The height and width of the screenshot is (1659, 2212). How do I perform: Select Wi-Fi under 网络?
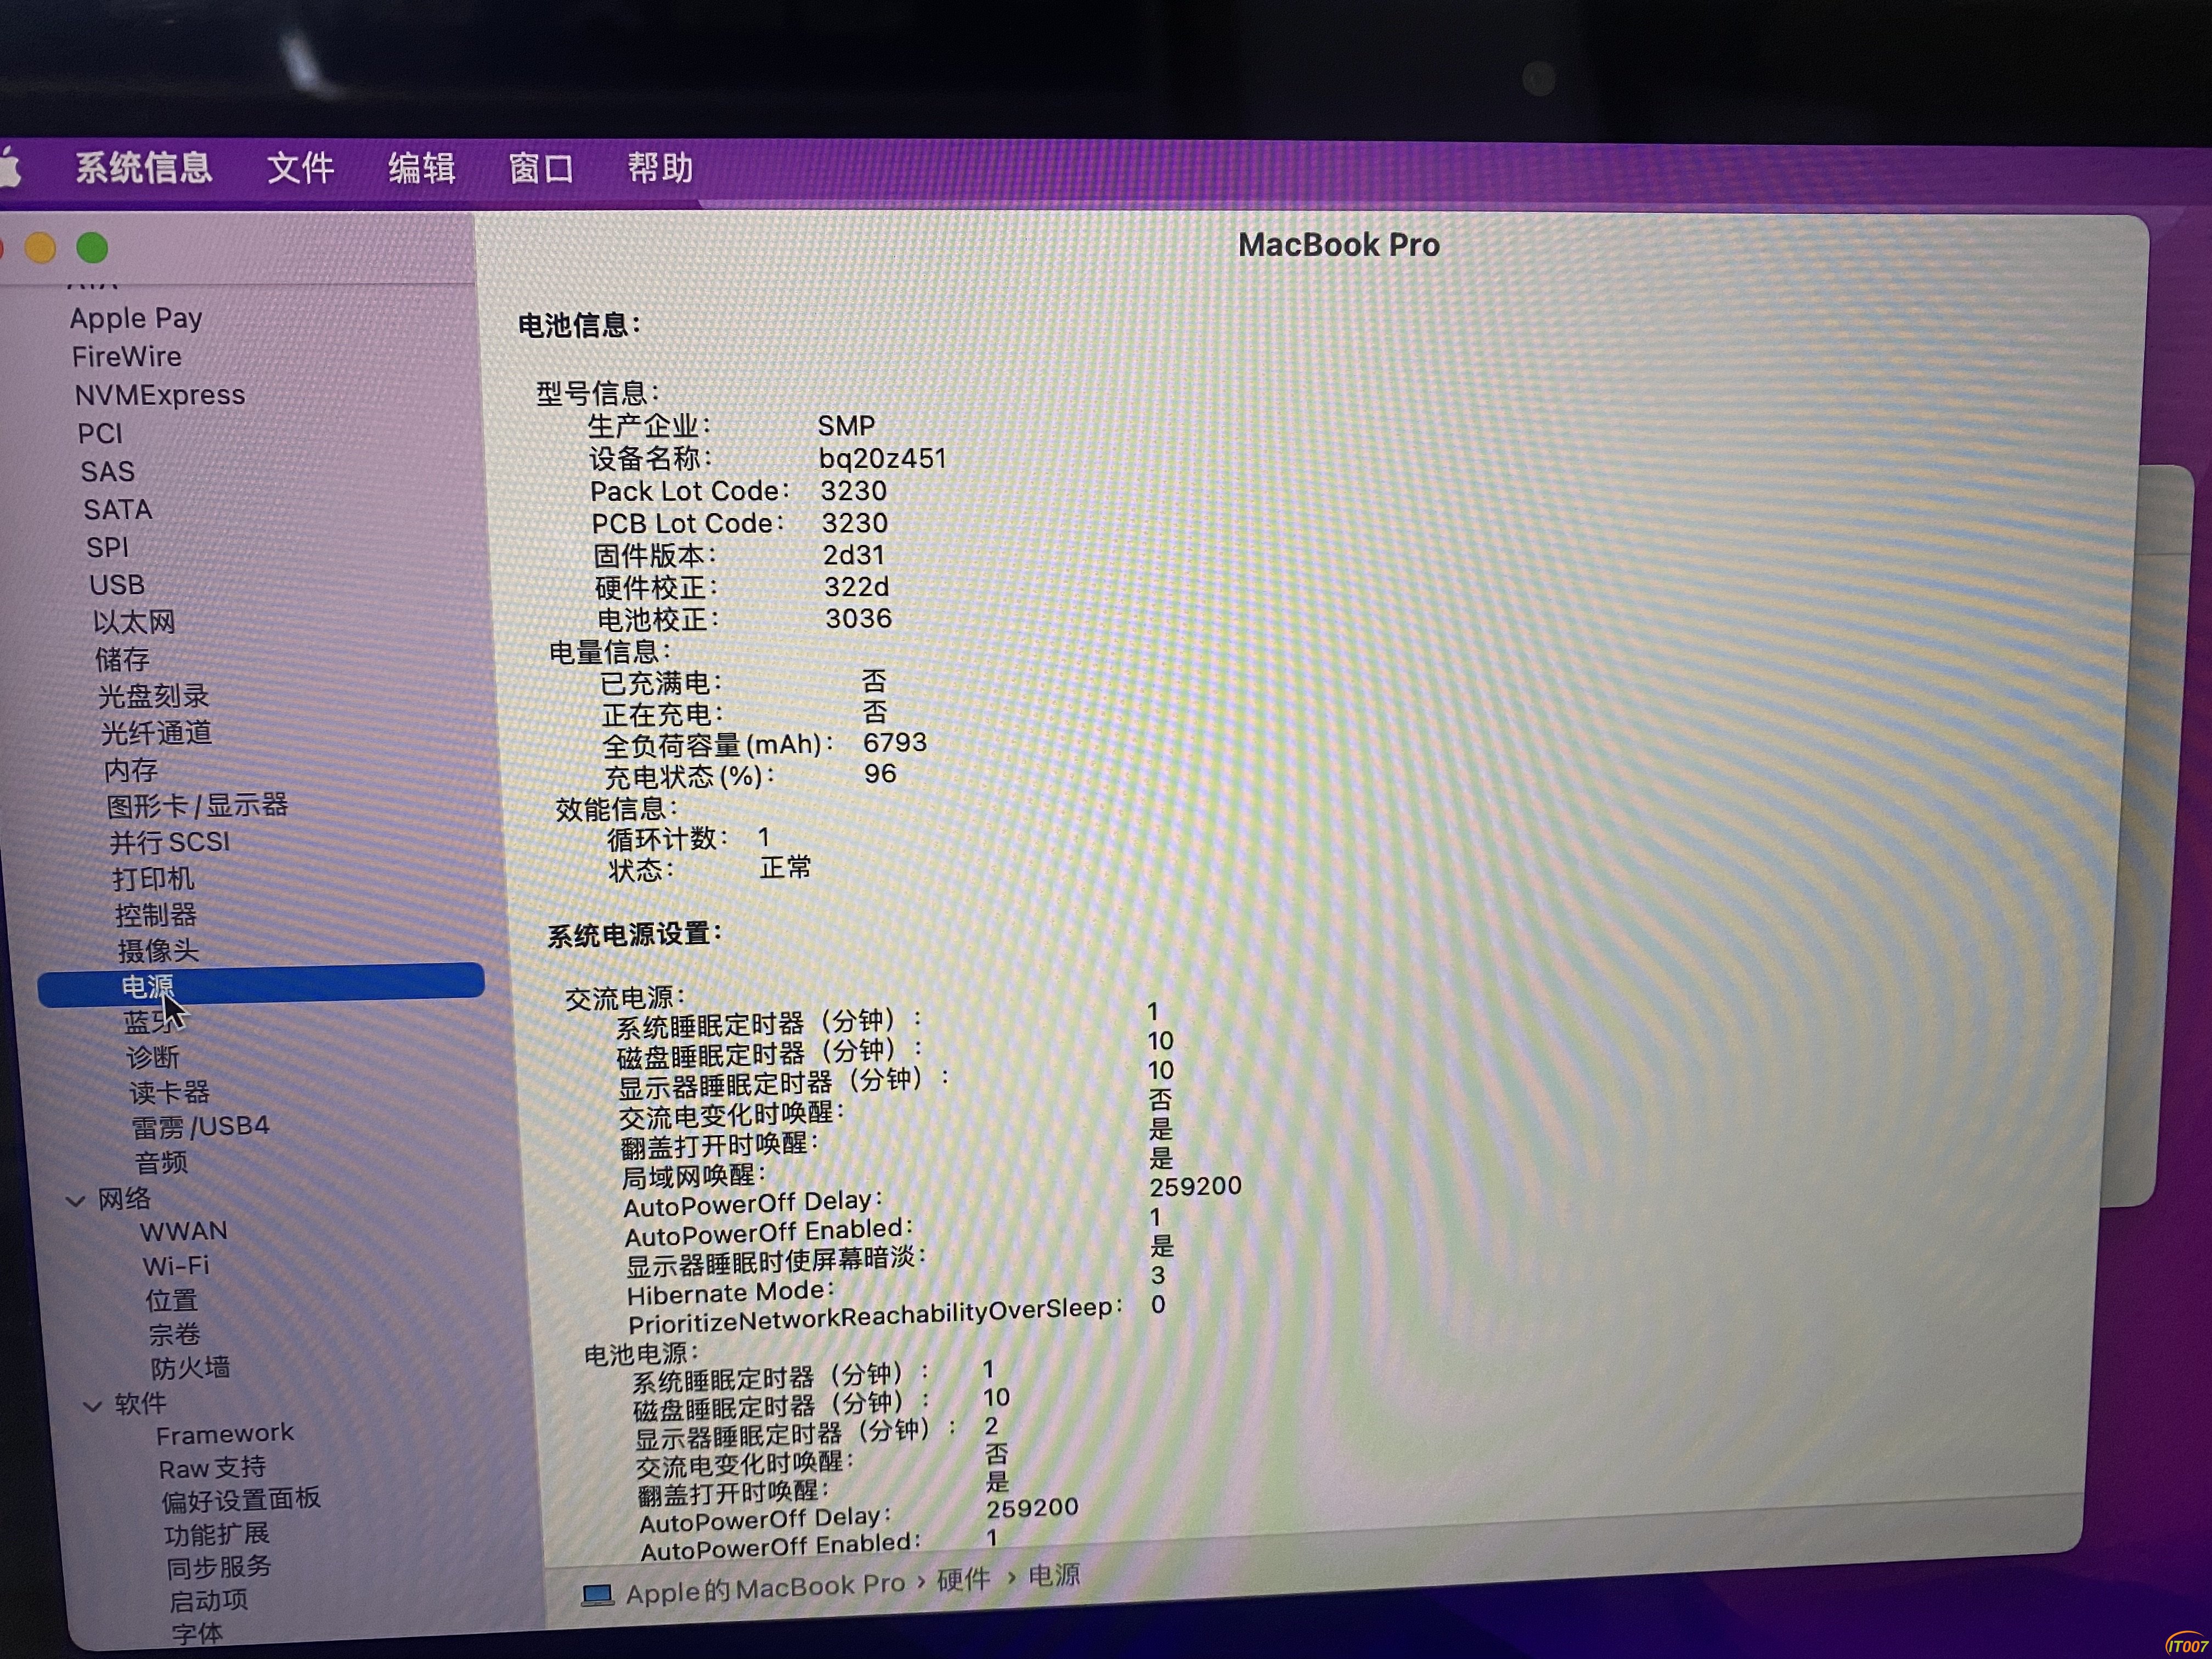(x=176, y=1266)
